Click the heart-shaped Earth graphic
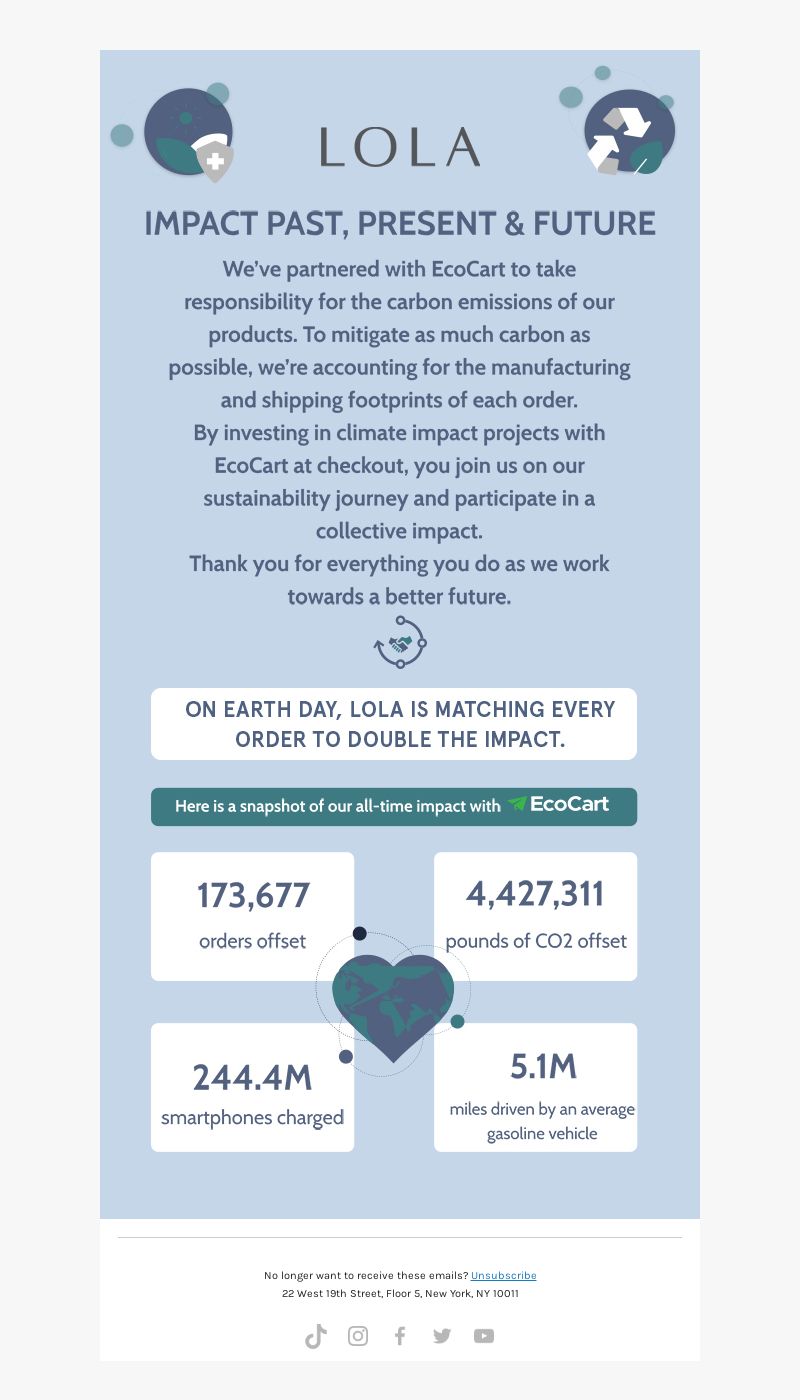Image resolution: width=800 pixels, height=1400 pixels. 393,1005
